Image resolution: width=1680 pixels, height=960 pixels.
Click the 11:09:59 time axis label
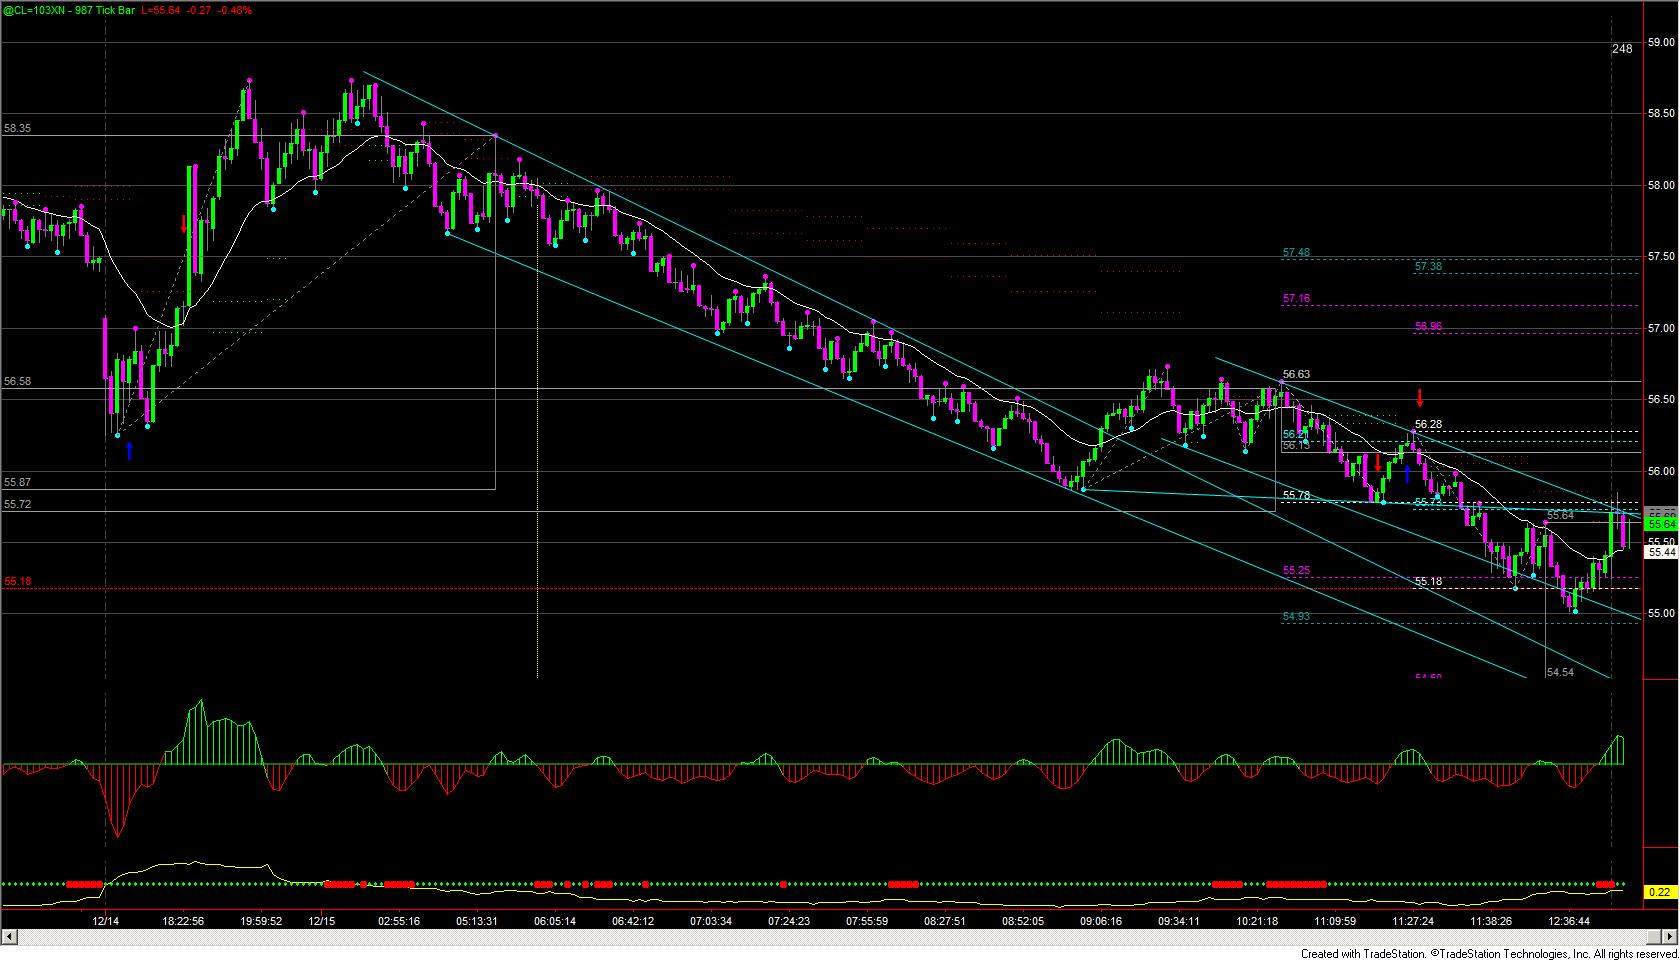tap(1335, 920)
